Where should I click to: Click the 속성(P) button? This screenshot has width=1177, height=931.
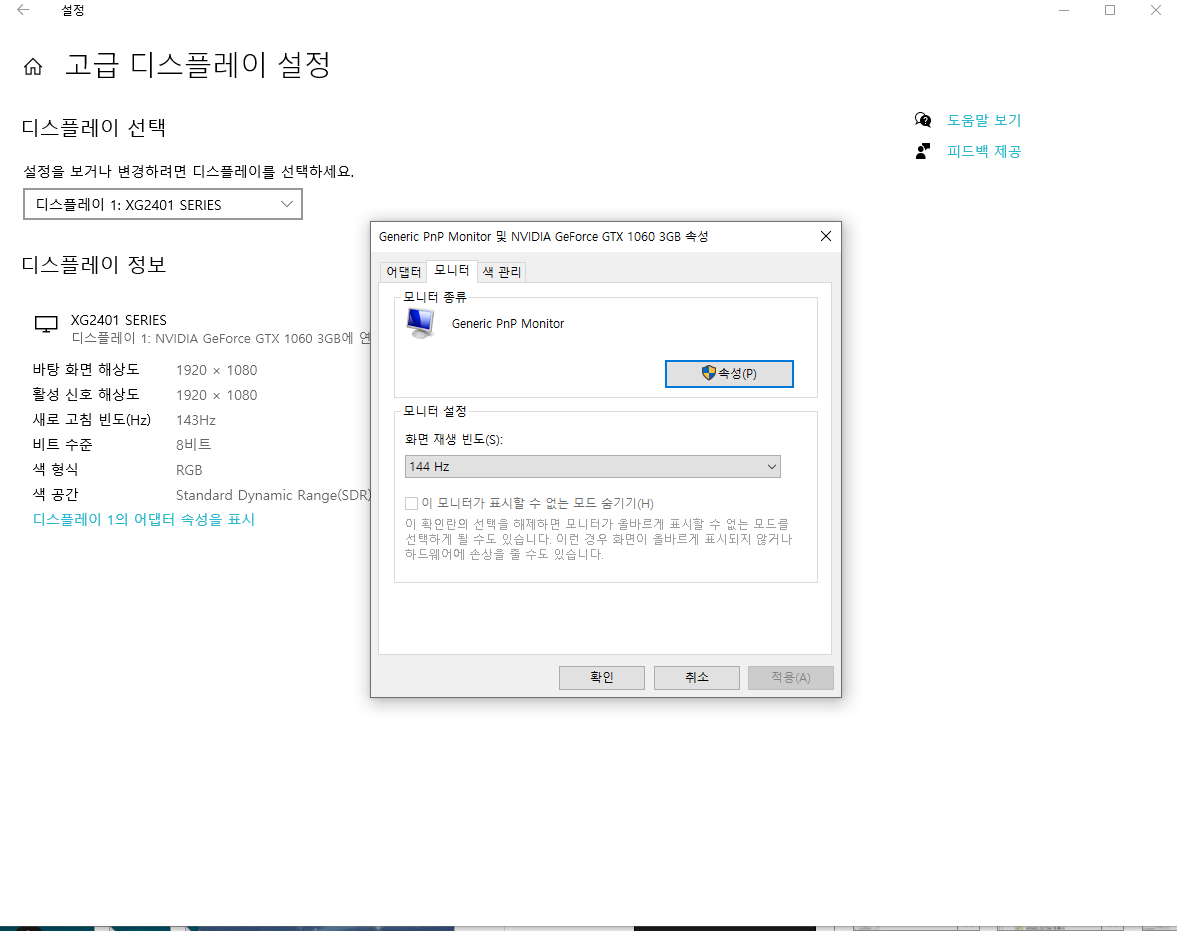pos(729,374)
